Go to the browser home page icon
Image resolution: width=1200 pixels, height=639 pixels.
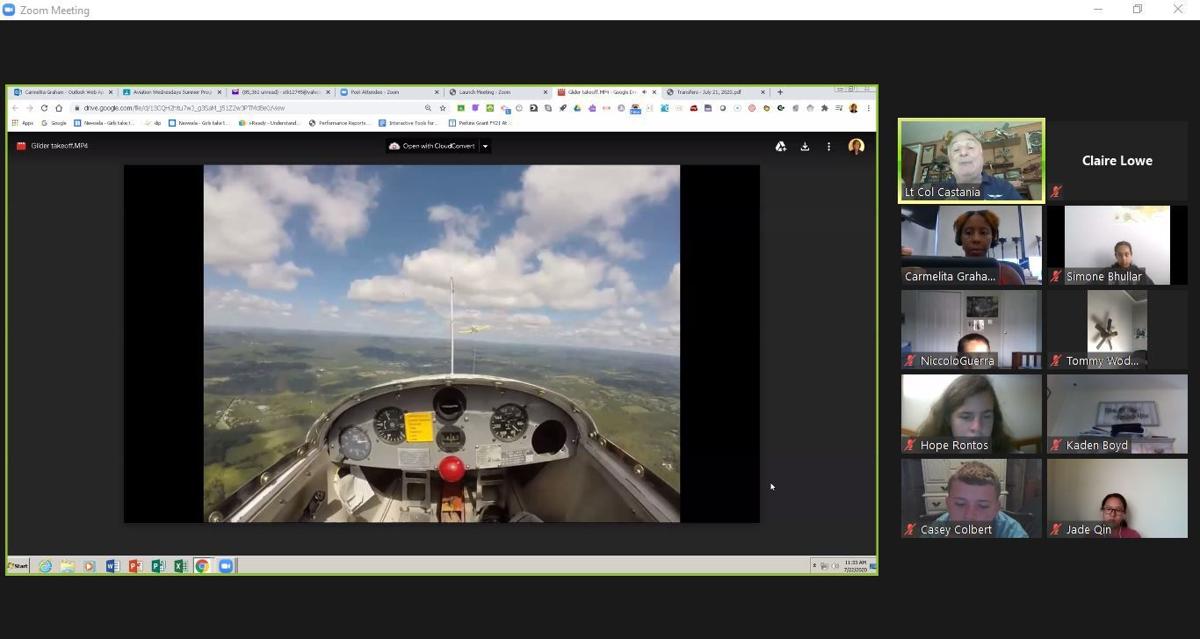[x=59, y=108]
